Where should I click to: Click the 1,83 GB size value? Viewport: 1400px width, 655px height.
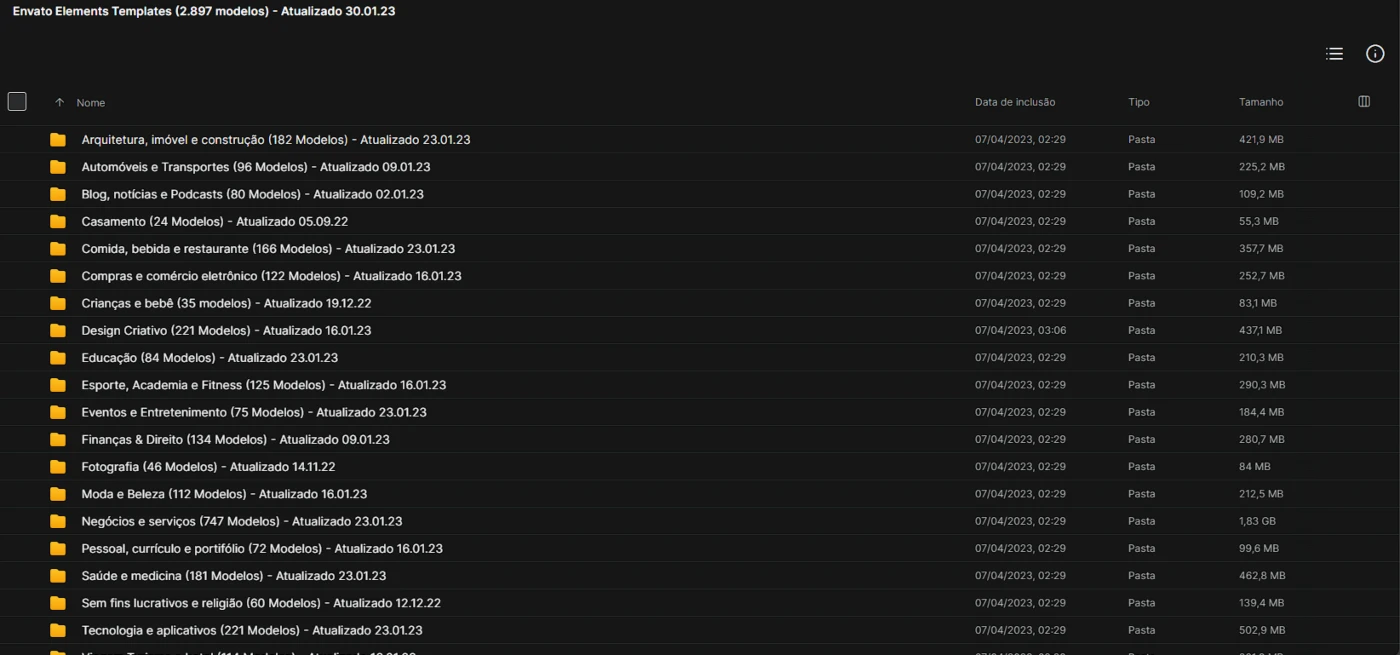click(x=1257, y=521)
